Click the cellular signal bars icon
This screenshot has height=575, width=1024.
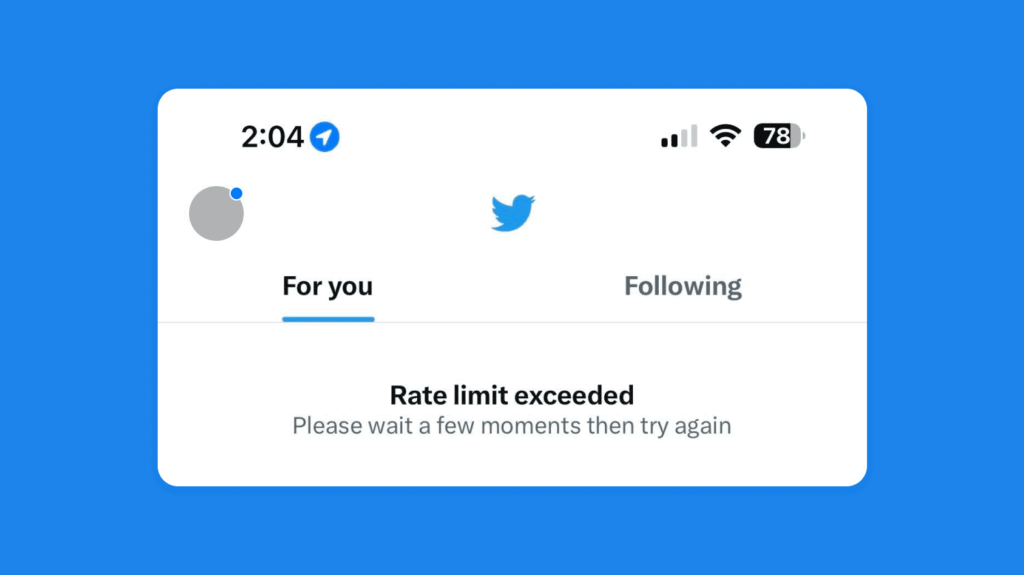(x=679, y=137)
